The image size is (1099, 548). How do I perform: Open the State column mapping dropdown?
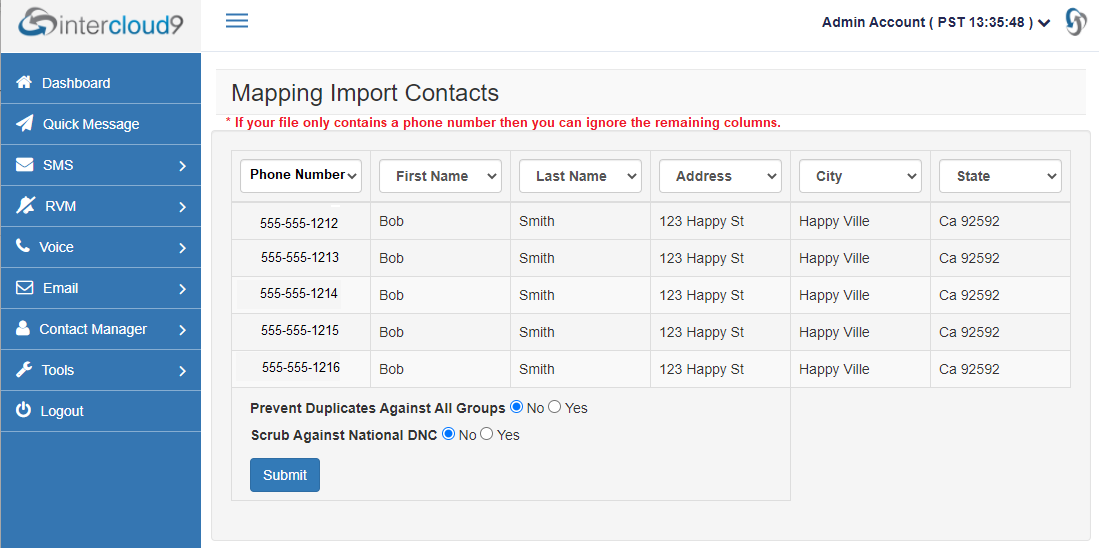tap(1000, 176)
